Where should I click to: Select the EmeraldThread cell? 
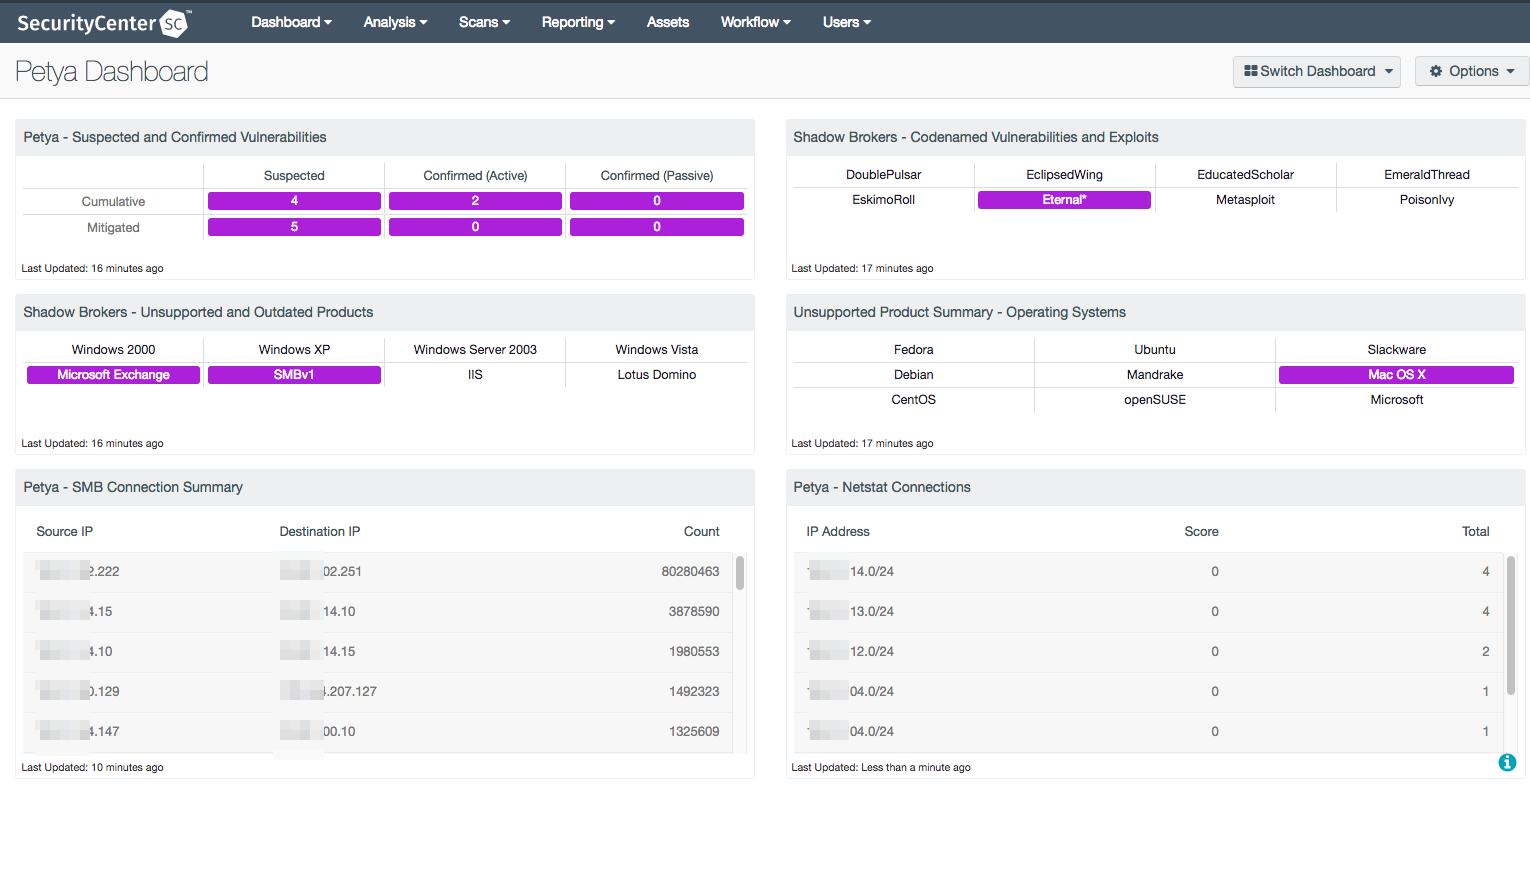[1427, 175]
